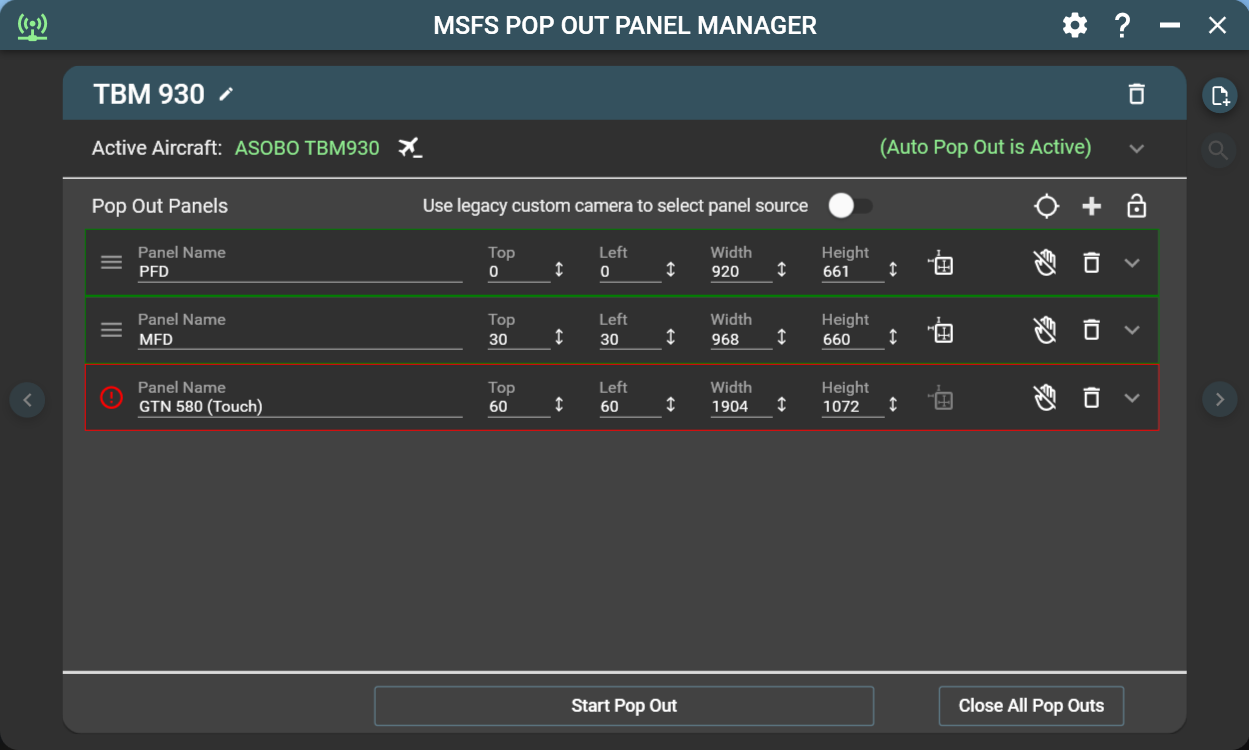
Task: Delete the PFD panel
Action: (1092, 263)
